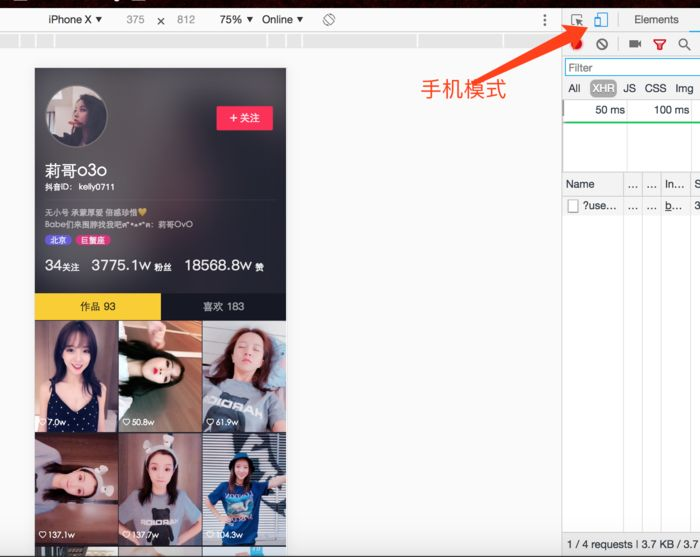Select the JS request type filter

tap(629, 88)
